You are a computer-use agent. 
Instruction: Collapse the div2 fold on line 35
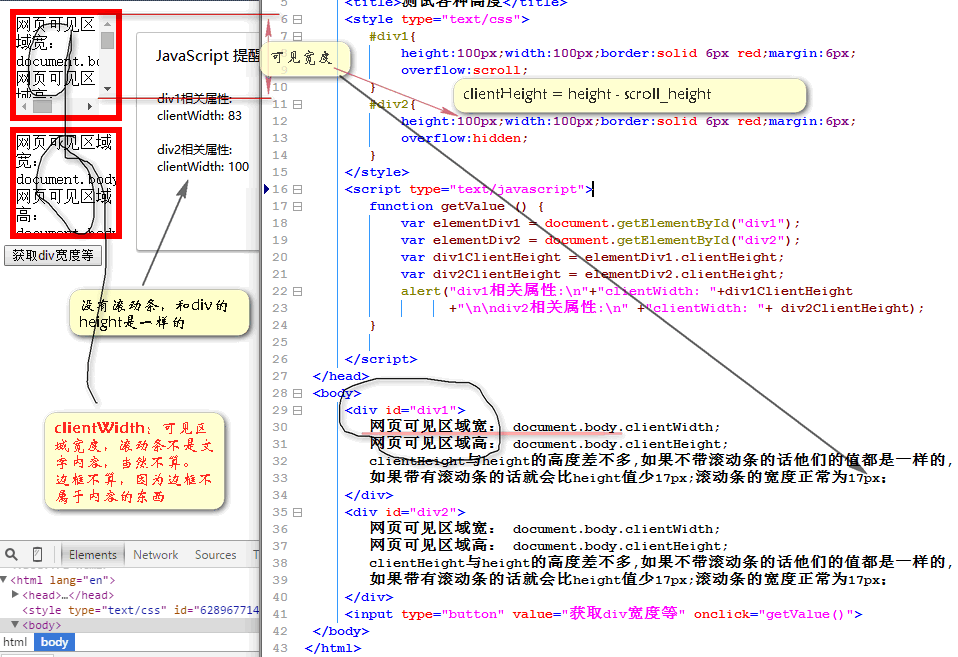(x=298, y=512)
